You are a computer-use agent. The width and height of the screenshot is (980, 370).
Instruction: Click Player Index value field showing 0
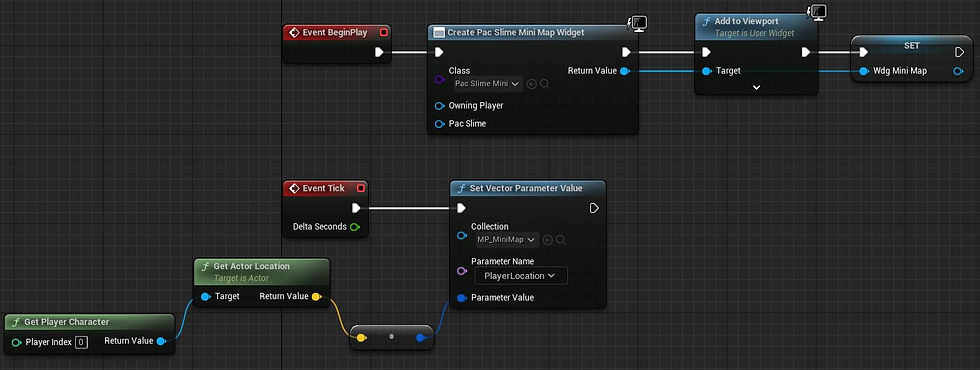tap(81, 342)
